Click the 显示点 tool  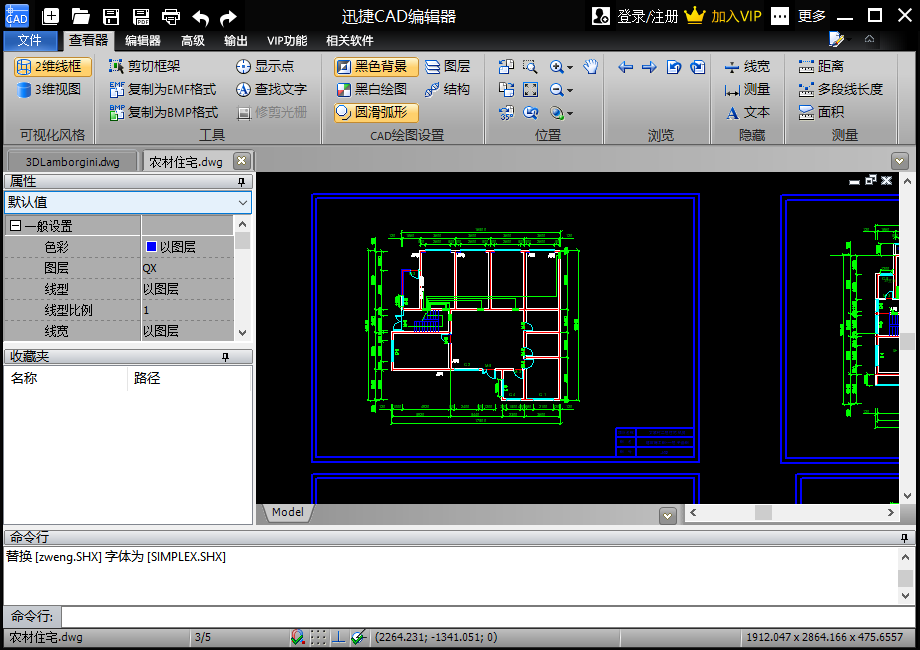(265, 66)
